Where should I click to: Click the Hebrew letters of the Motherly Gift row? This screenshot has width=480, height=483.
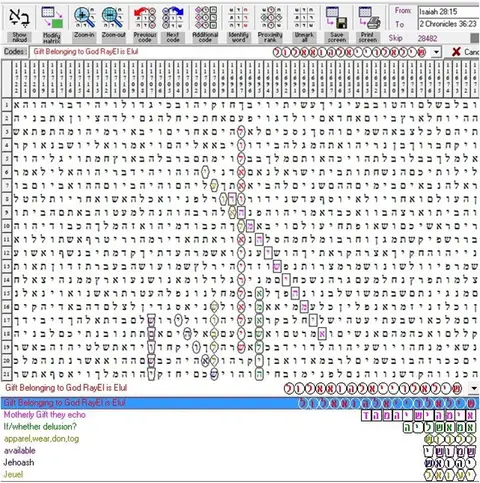(419, 415)
